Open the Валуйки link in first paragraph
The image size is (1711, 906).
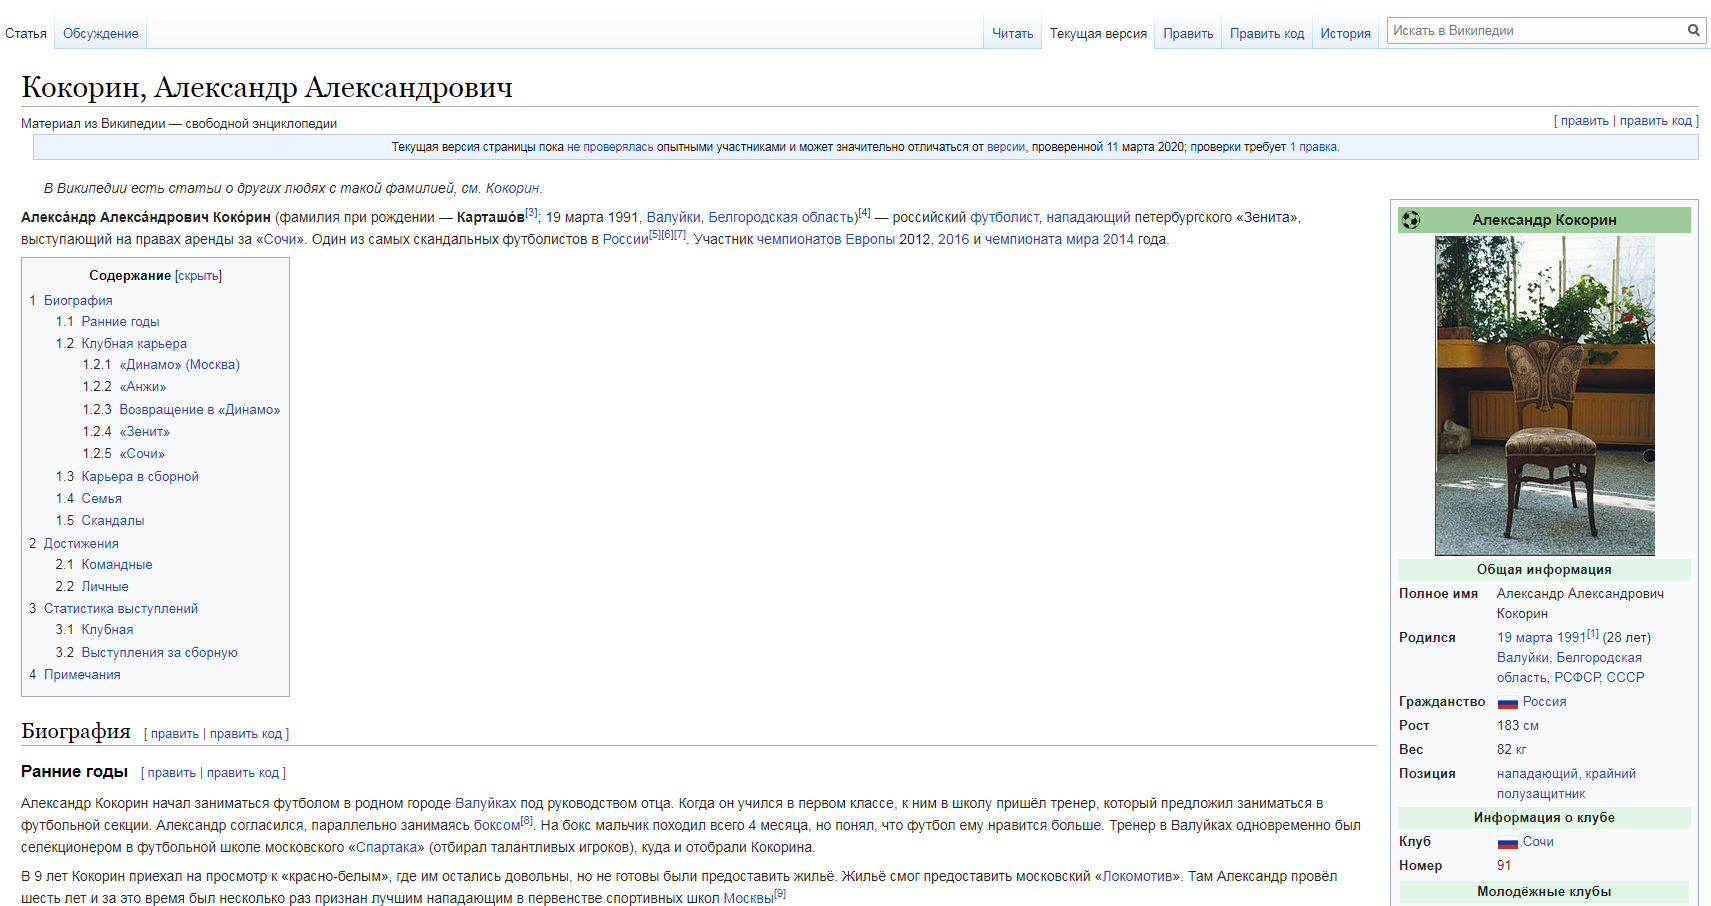click(673, 218)
